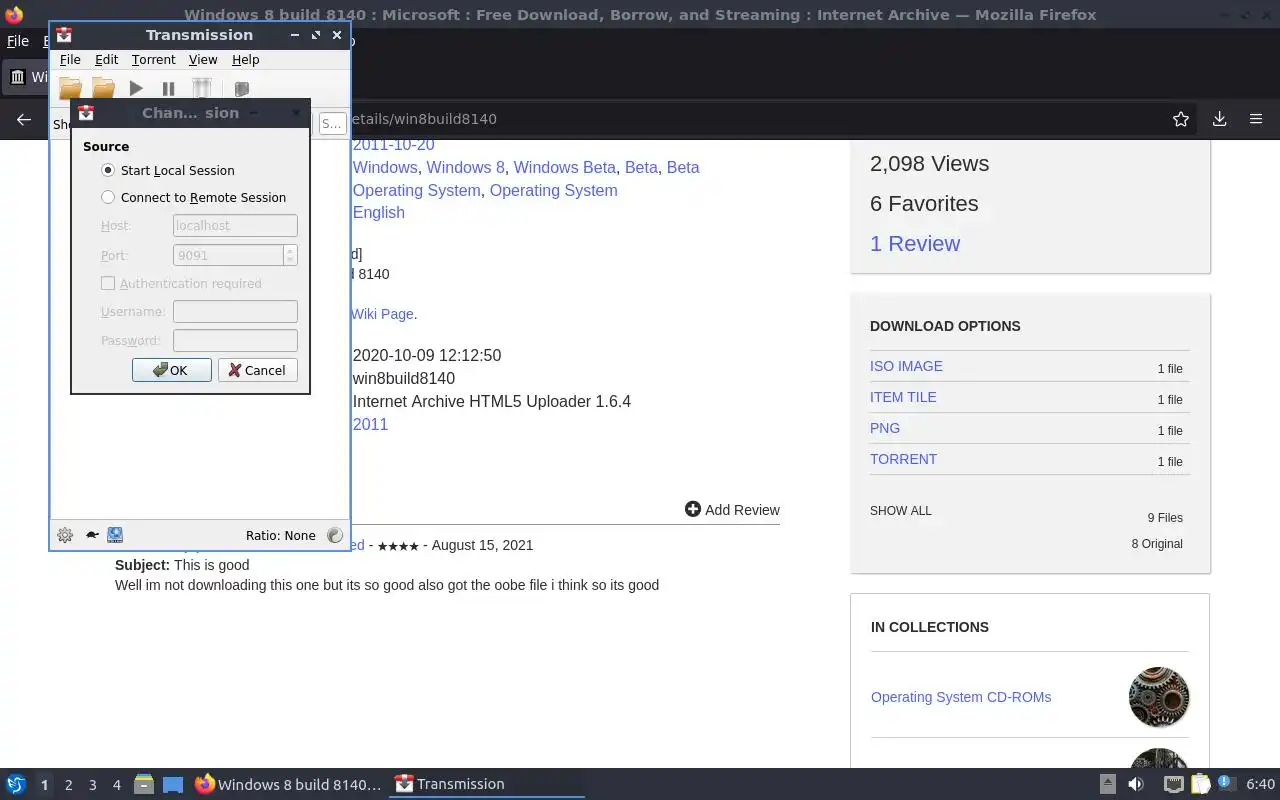The image size is (1280, 800).
Task: Open the taskbar start menu icon
Action: pyautogui.click(x=16, y=784)
